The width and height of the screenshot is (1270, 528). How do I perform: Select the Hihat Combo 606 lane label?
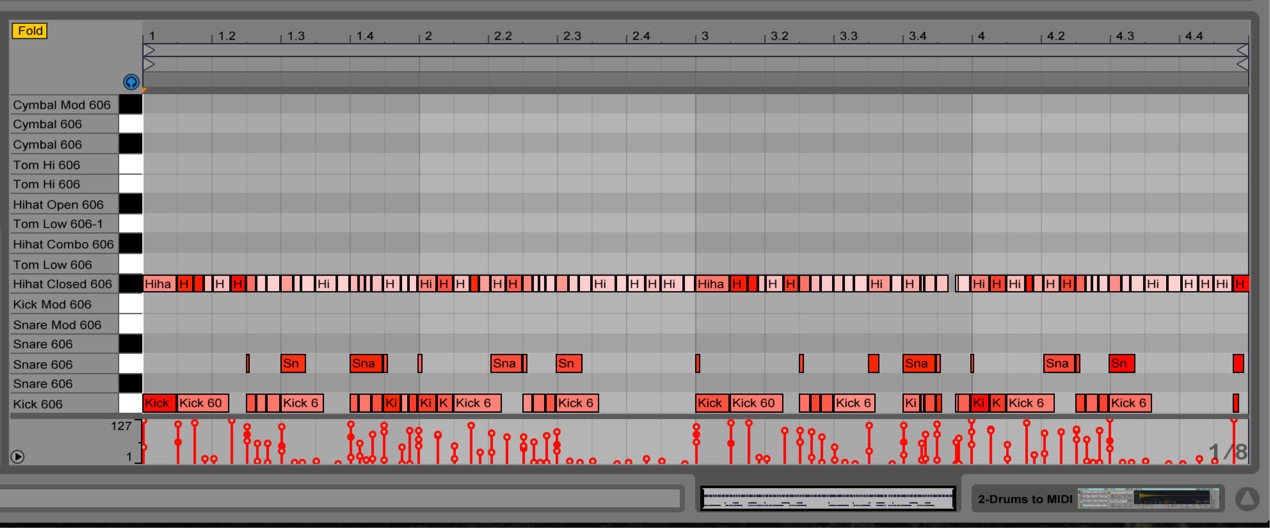coord(63,244)
